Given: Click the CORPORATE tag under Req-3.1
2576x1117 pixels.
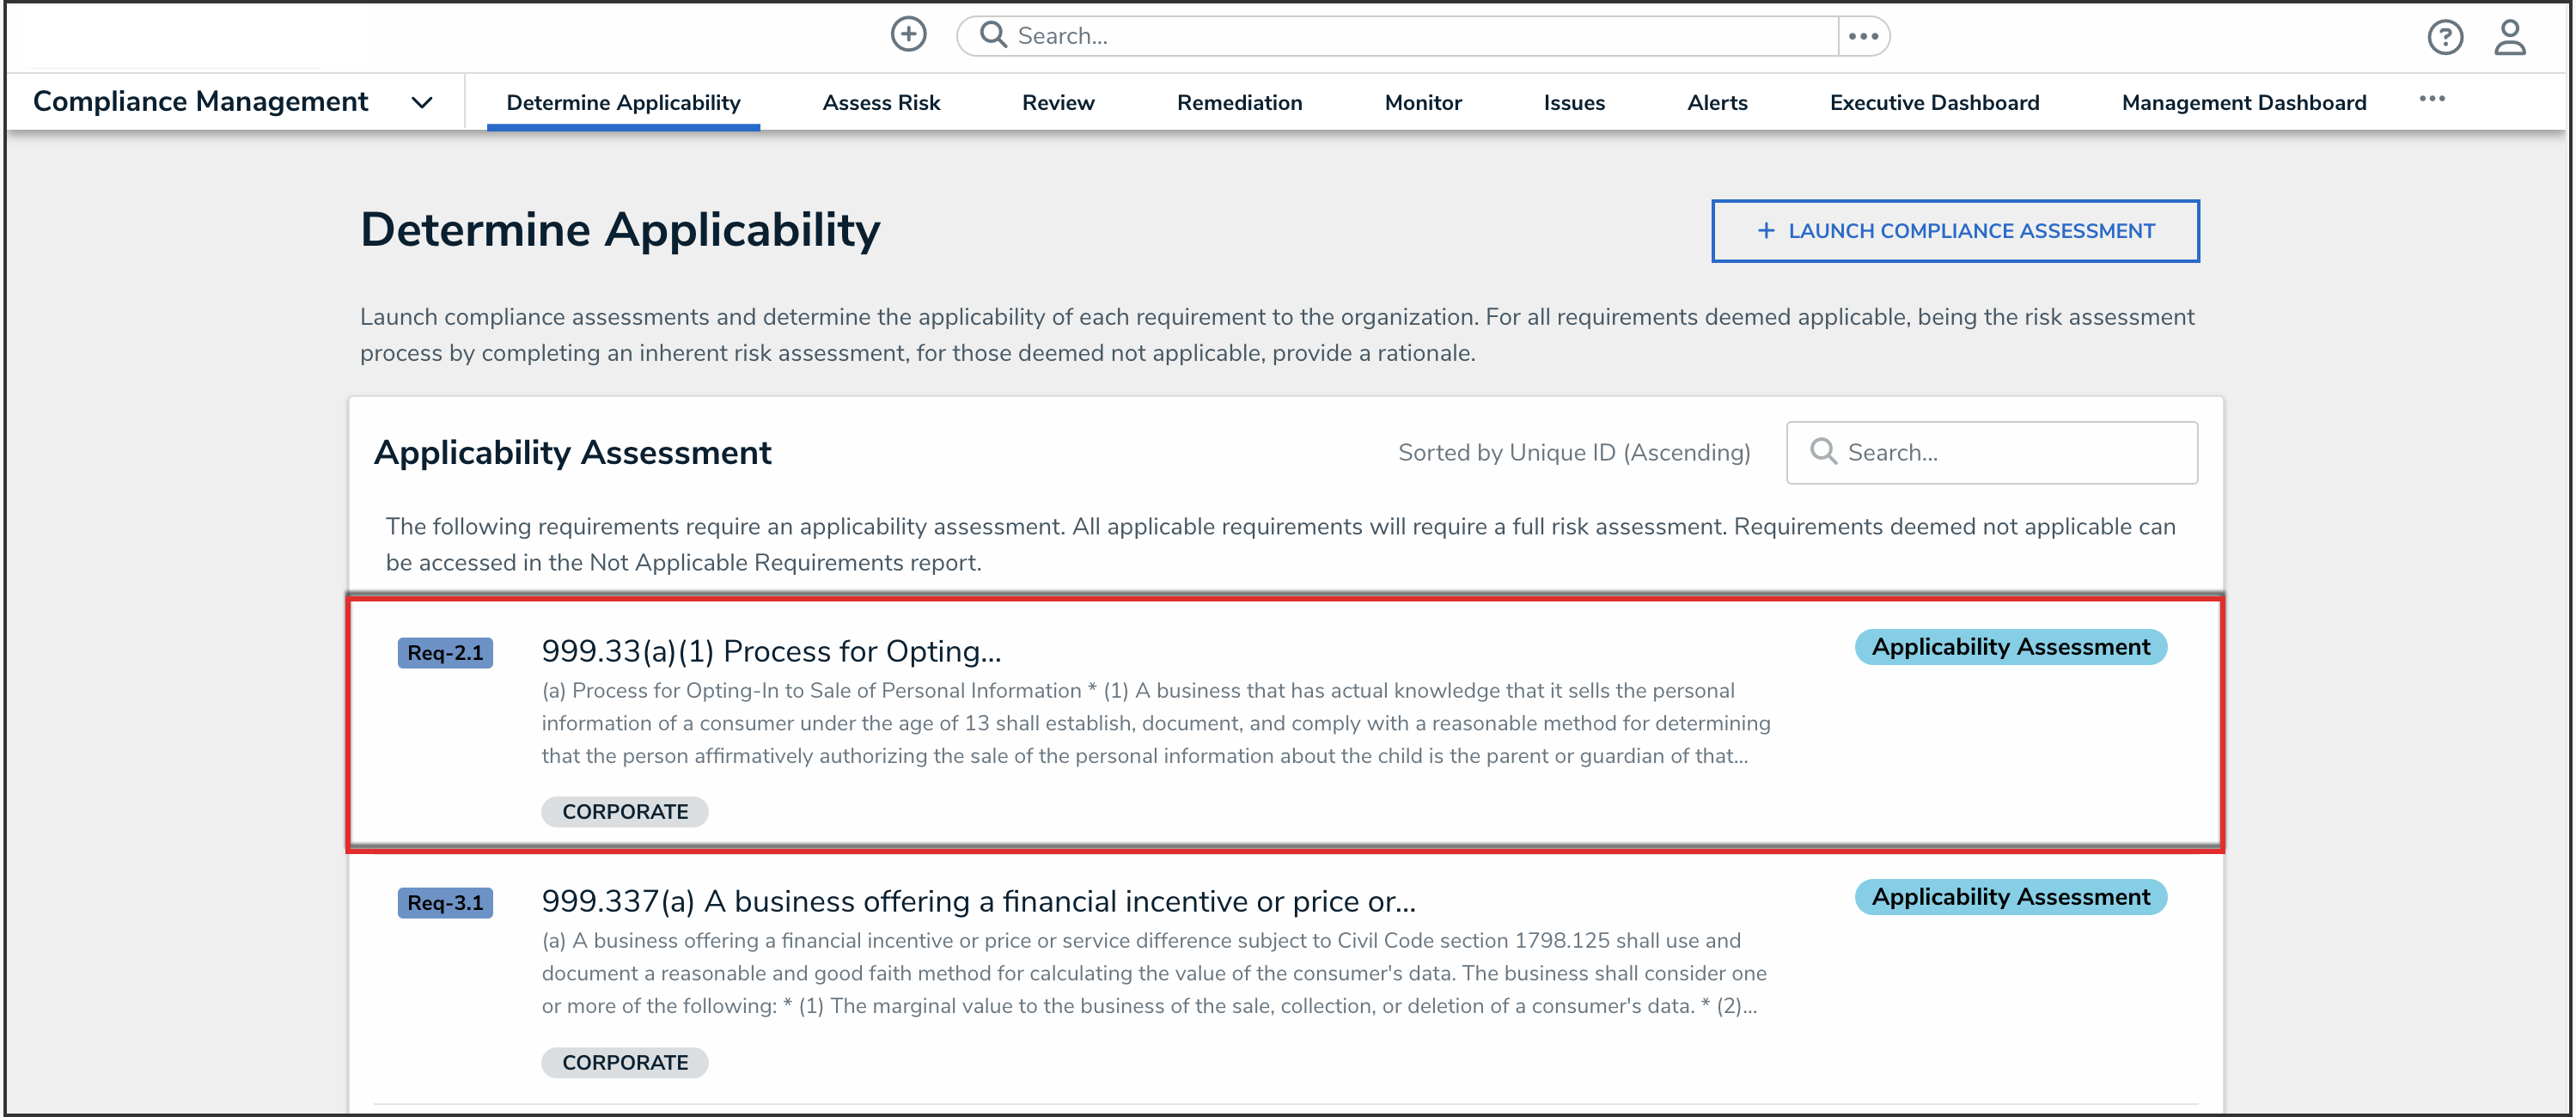Looking at the screenshot, I should (625, 1062).
